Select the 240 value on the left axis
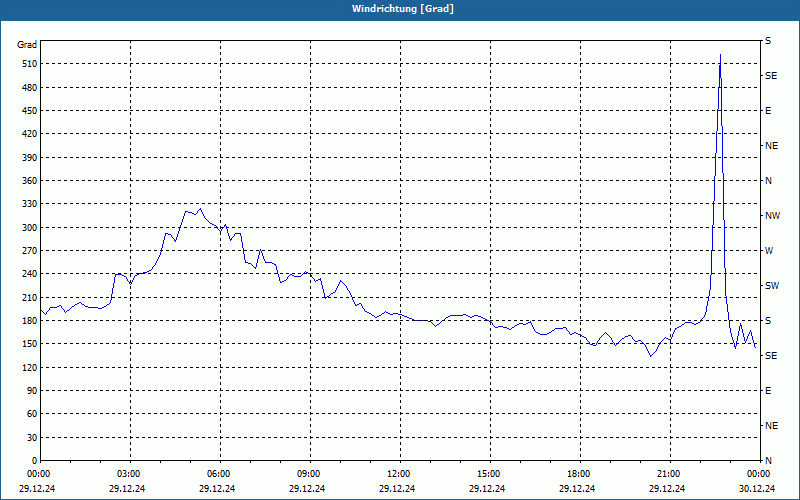This screenshot has width=800, height=500. (x=30, y=274)
